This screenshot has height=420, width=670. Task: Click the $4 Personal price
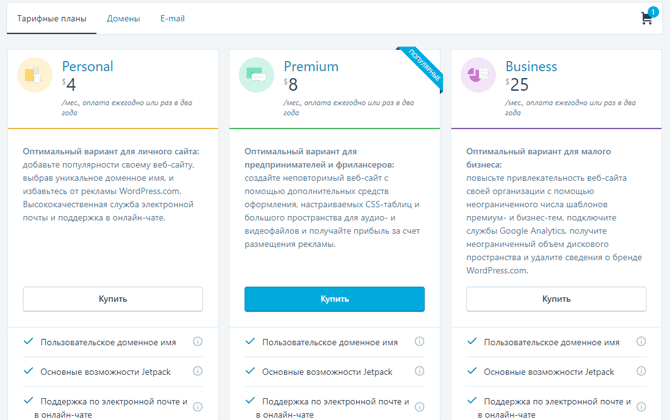tap(69, 85)
